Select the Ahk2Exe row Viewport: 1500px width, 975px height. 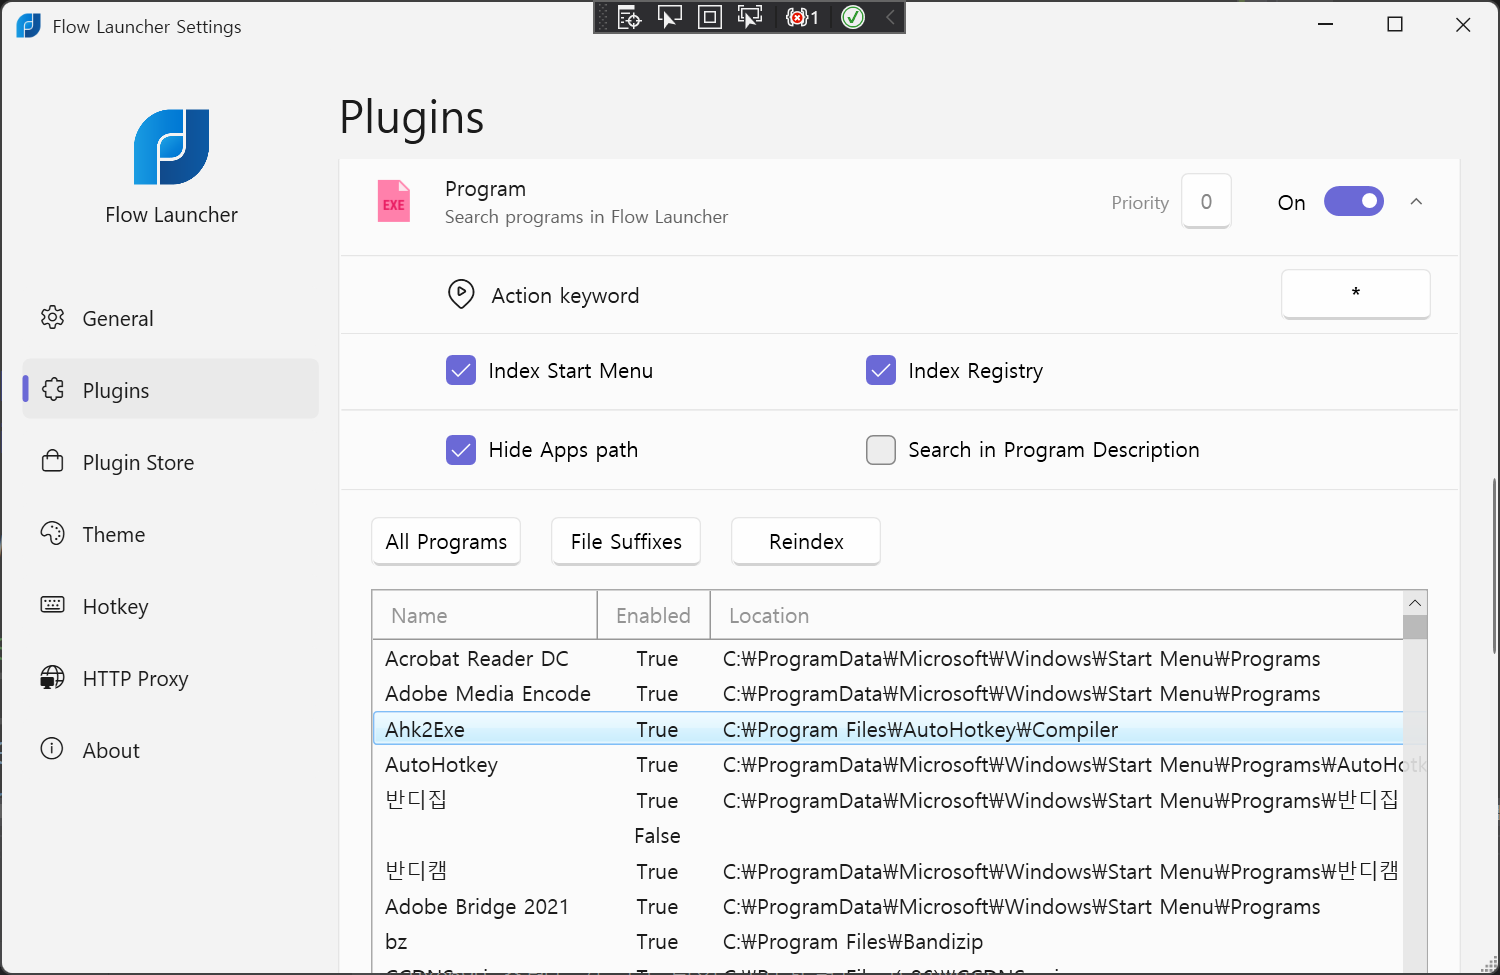coord(888,729)
